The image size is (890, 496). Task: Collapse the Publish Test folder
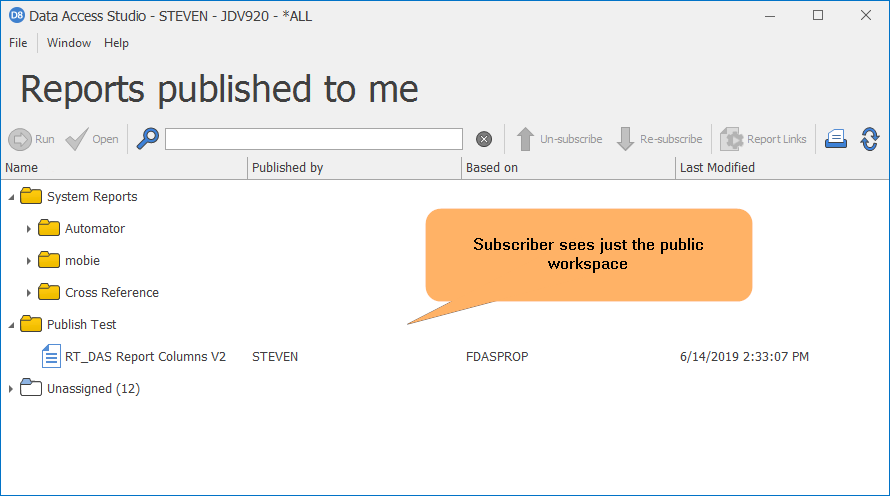[11, 325]
